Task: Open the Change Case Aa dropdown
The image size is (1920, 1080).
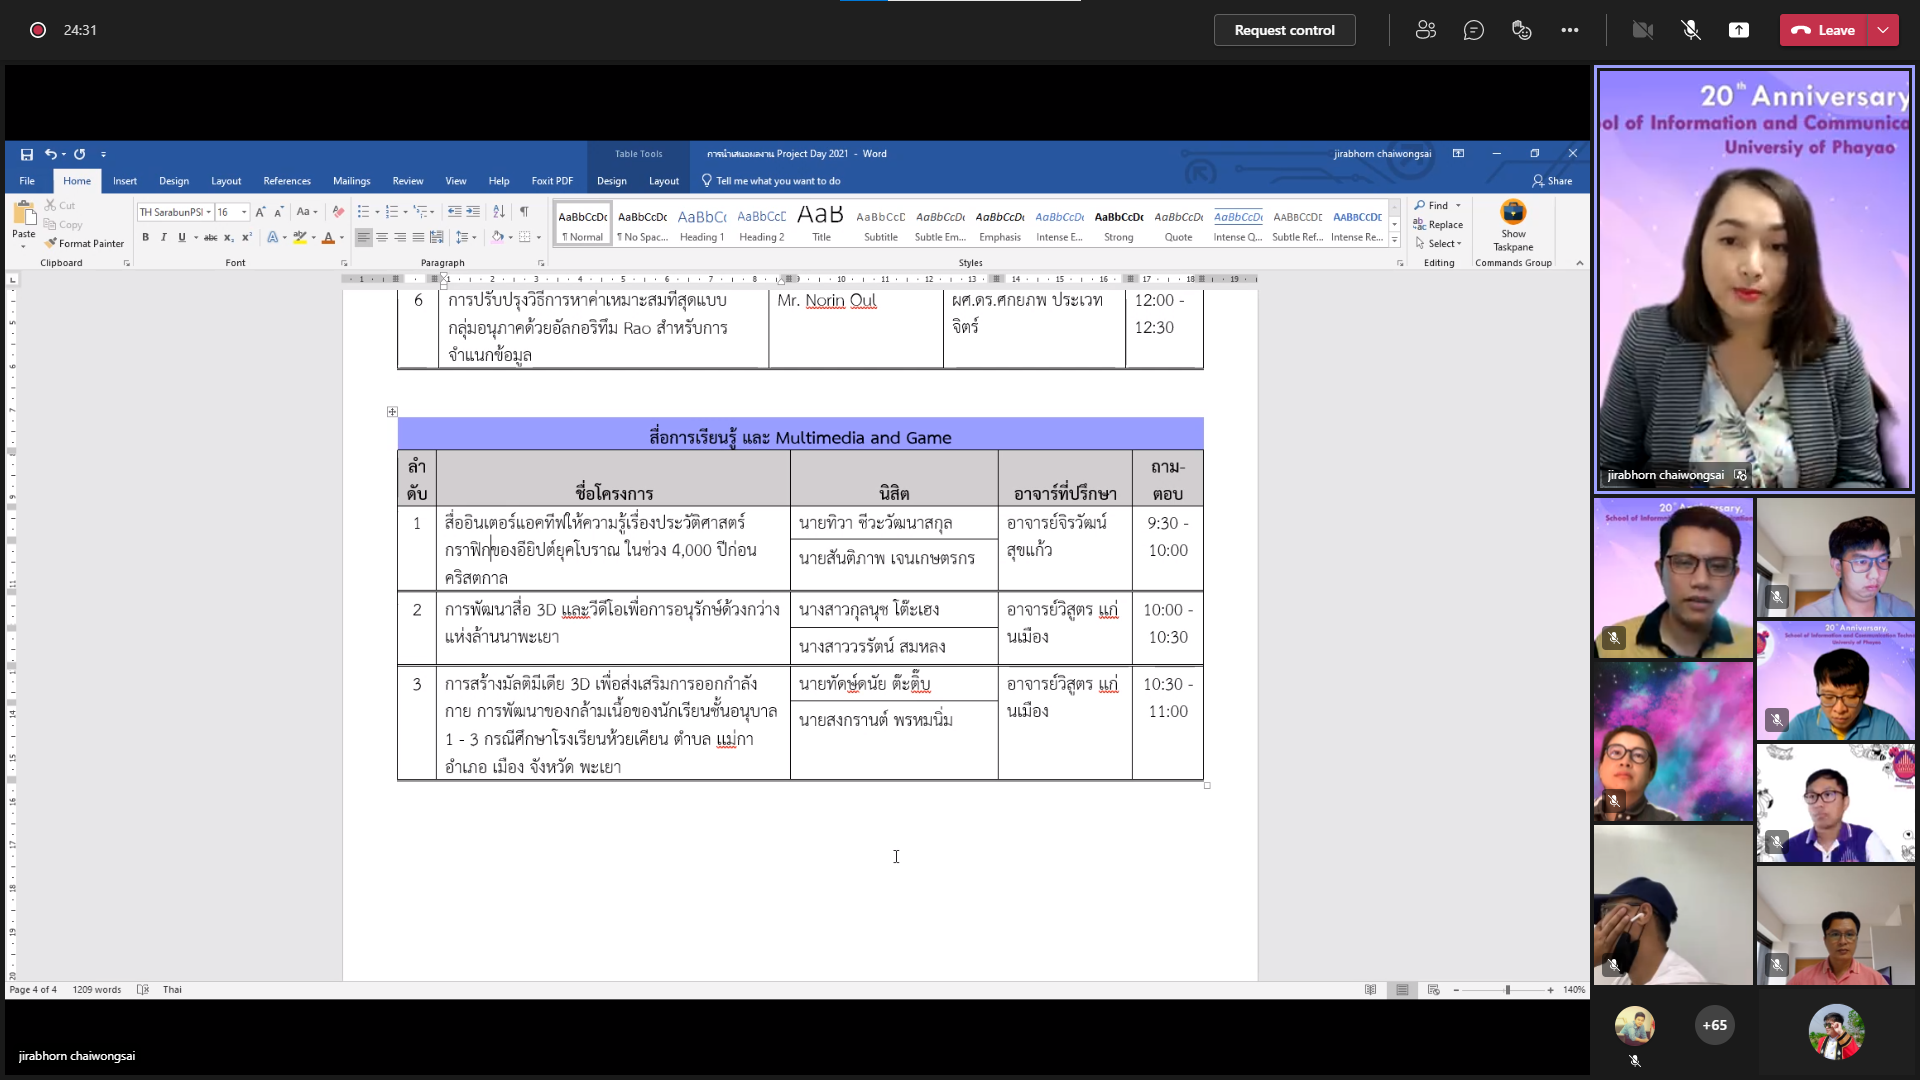Action: coord(306,212)
